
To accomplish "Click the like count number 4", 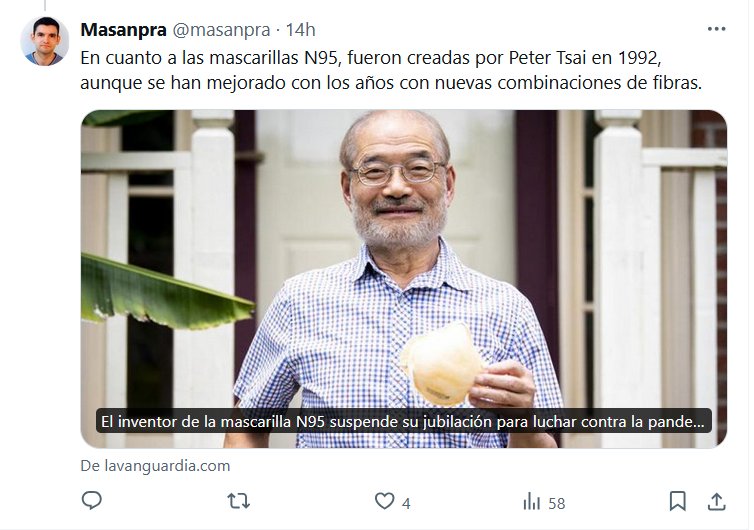I will (406, 504).
